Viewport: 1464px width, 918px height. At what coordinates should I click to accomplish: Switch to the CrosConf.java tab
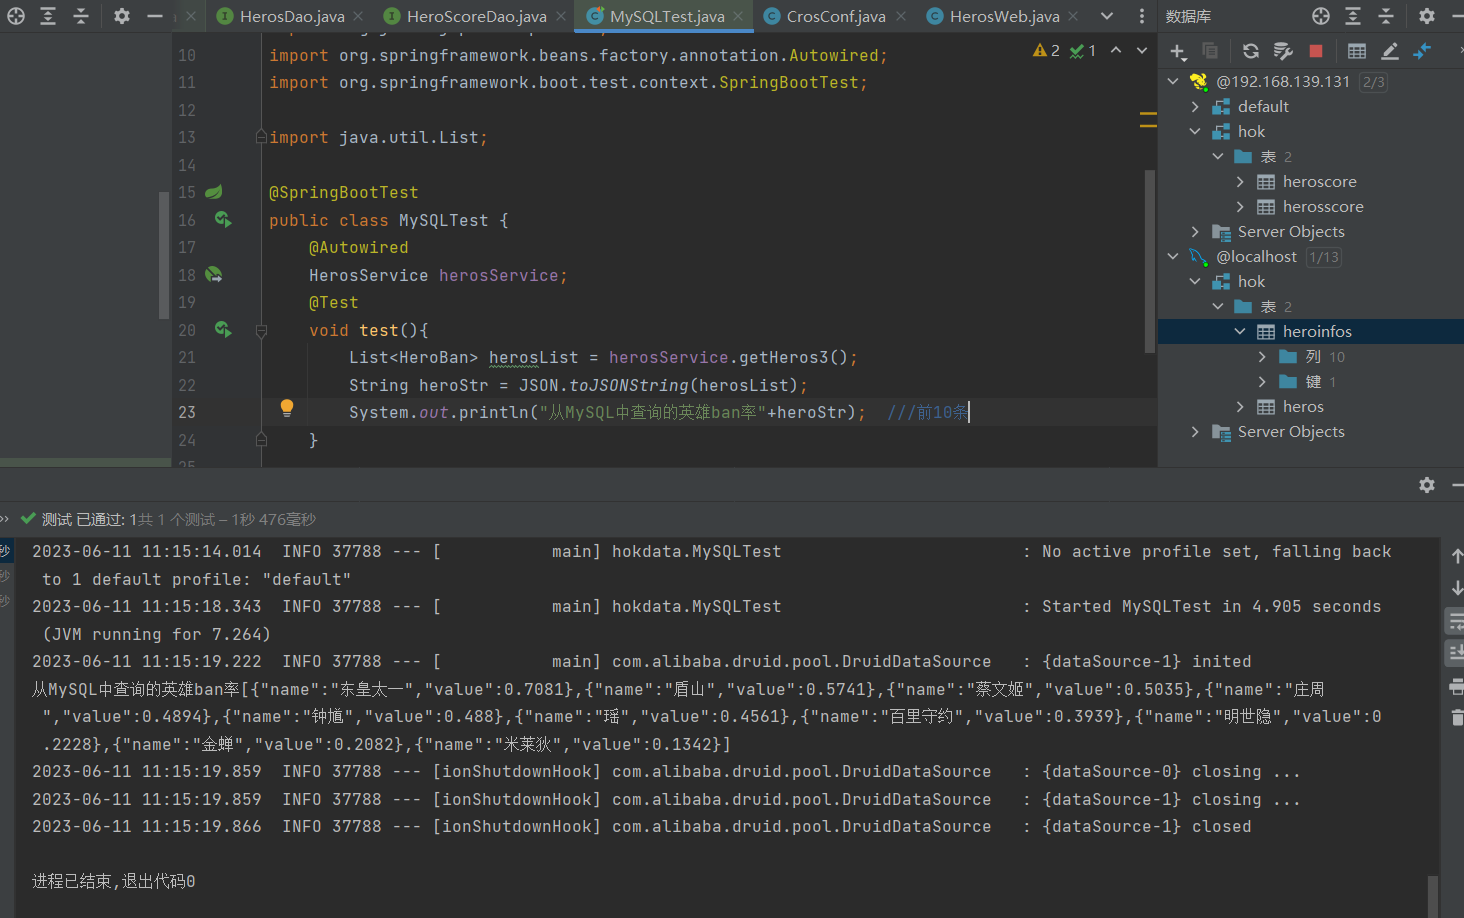pyautogui.click(x=835, y=16)
